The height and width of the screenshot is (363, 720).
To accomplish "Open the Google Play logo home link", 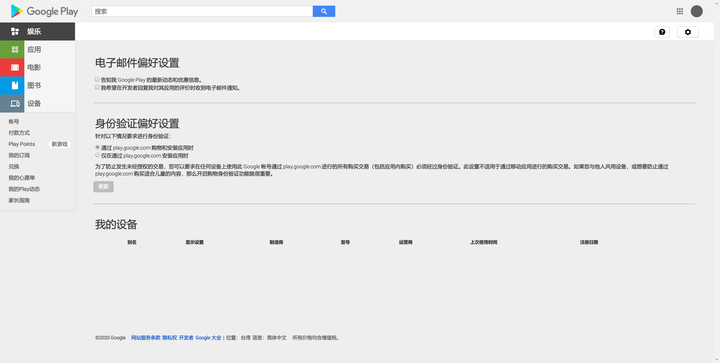I will click(x=44, y=11).
